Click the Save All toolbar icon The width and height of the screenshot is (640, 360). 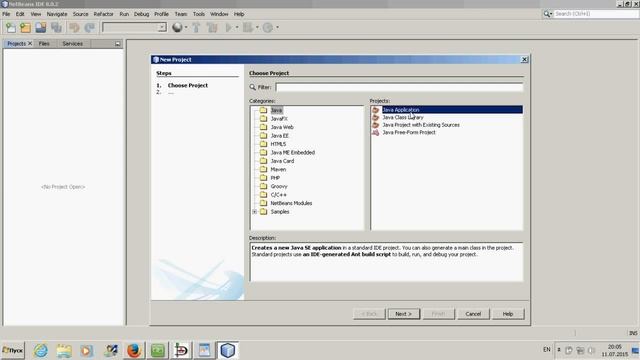56,27
